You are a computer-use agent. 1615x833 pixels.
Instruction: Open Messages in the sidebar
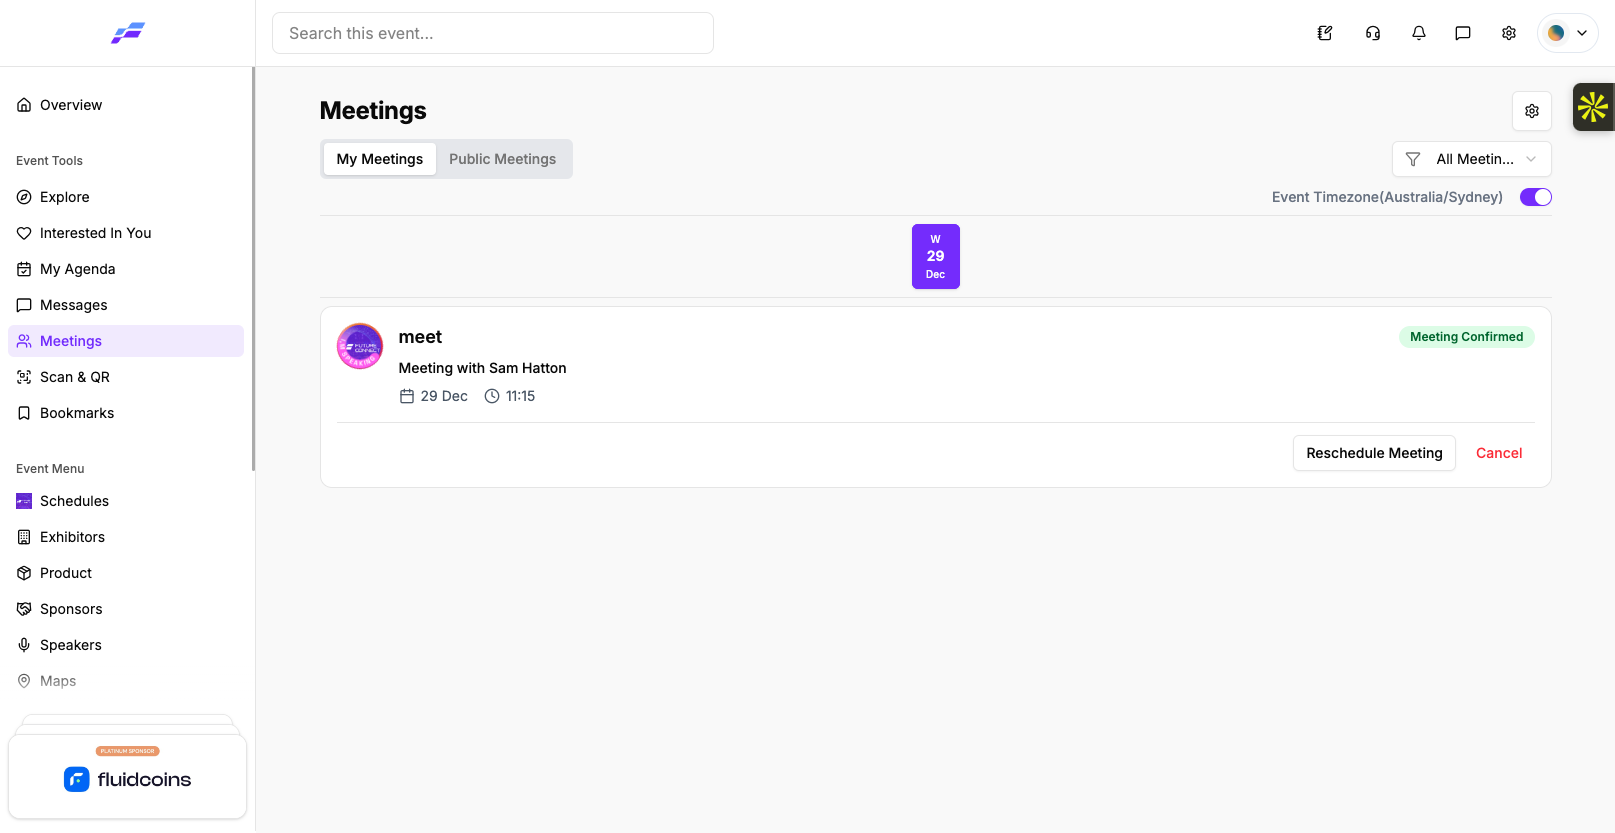tap(126, 305)
